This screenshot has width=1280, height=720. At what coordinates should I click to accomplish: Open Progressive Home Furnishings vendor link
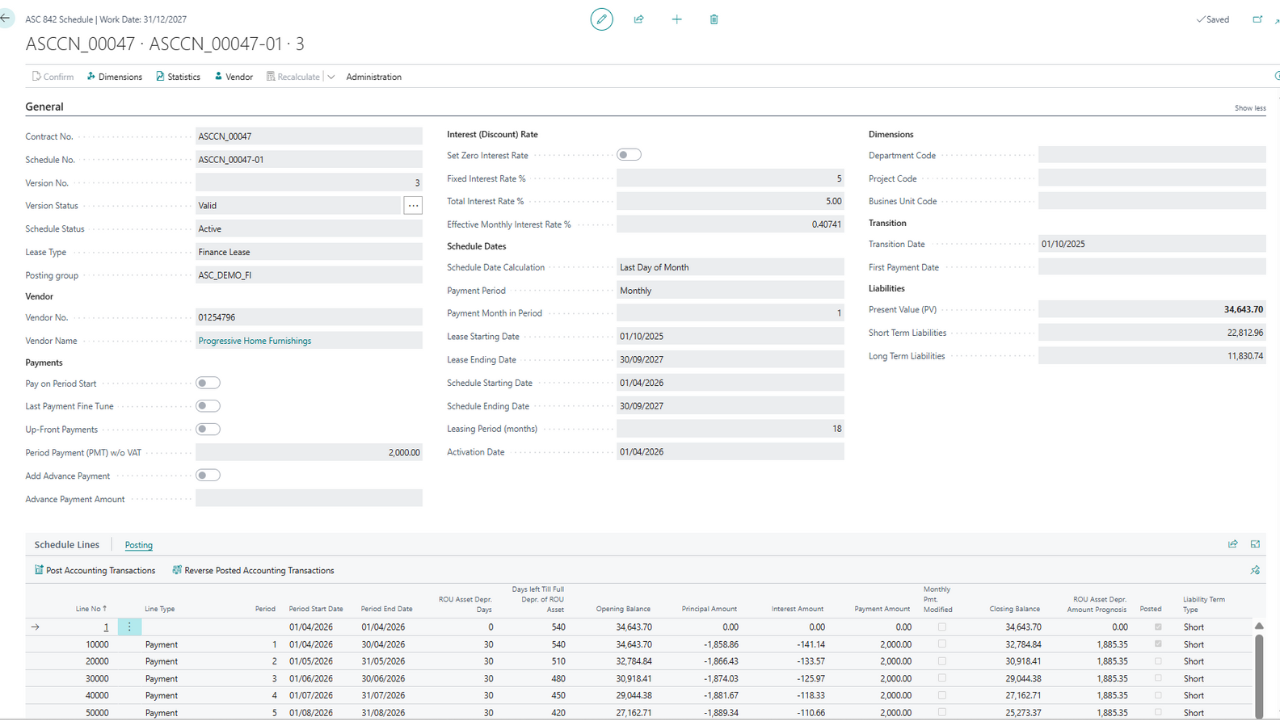point(254,341)
